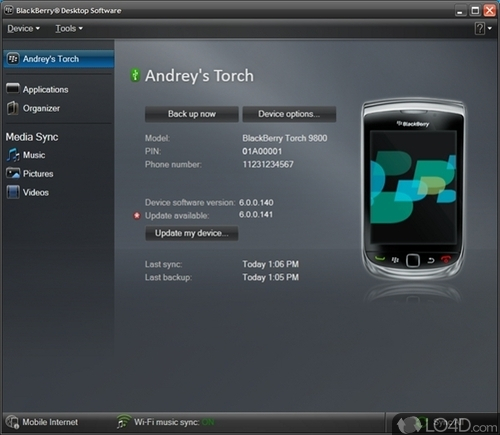Click the model text BlackBerry Torch 9800
500x435 pixels.
(285, 138)
